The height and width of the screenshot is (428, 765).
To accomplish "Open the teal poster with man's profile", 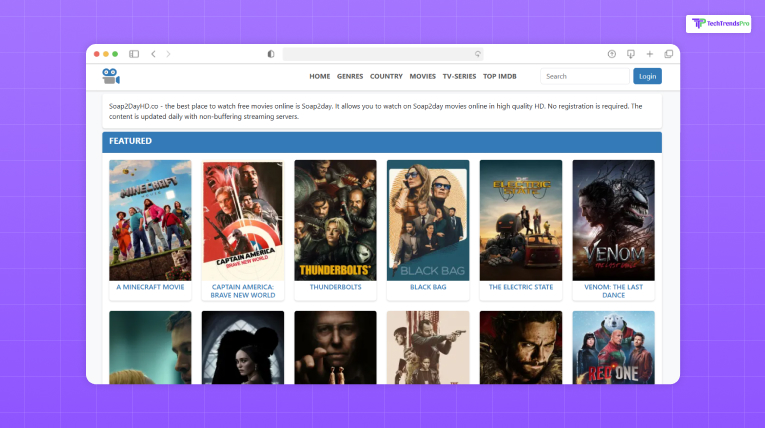I will point(150,347).
